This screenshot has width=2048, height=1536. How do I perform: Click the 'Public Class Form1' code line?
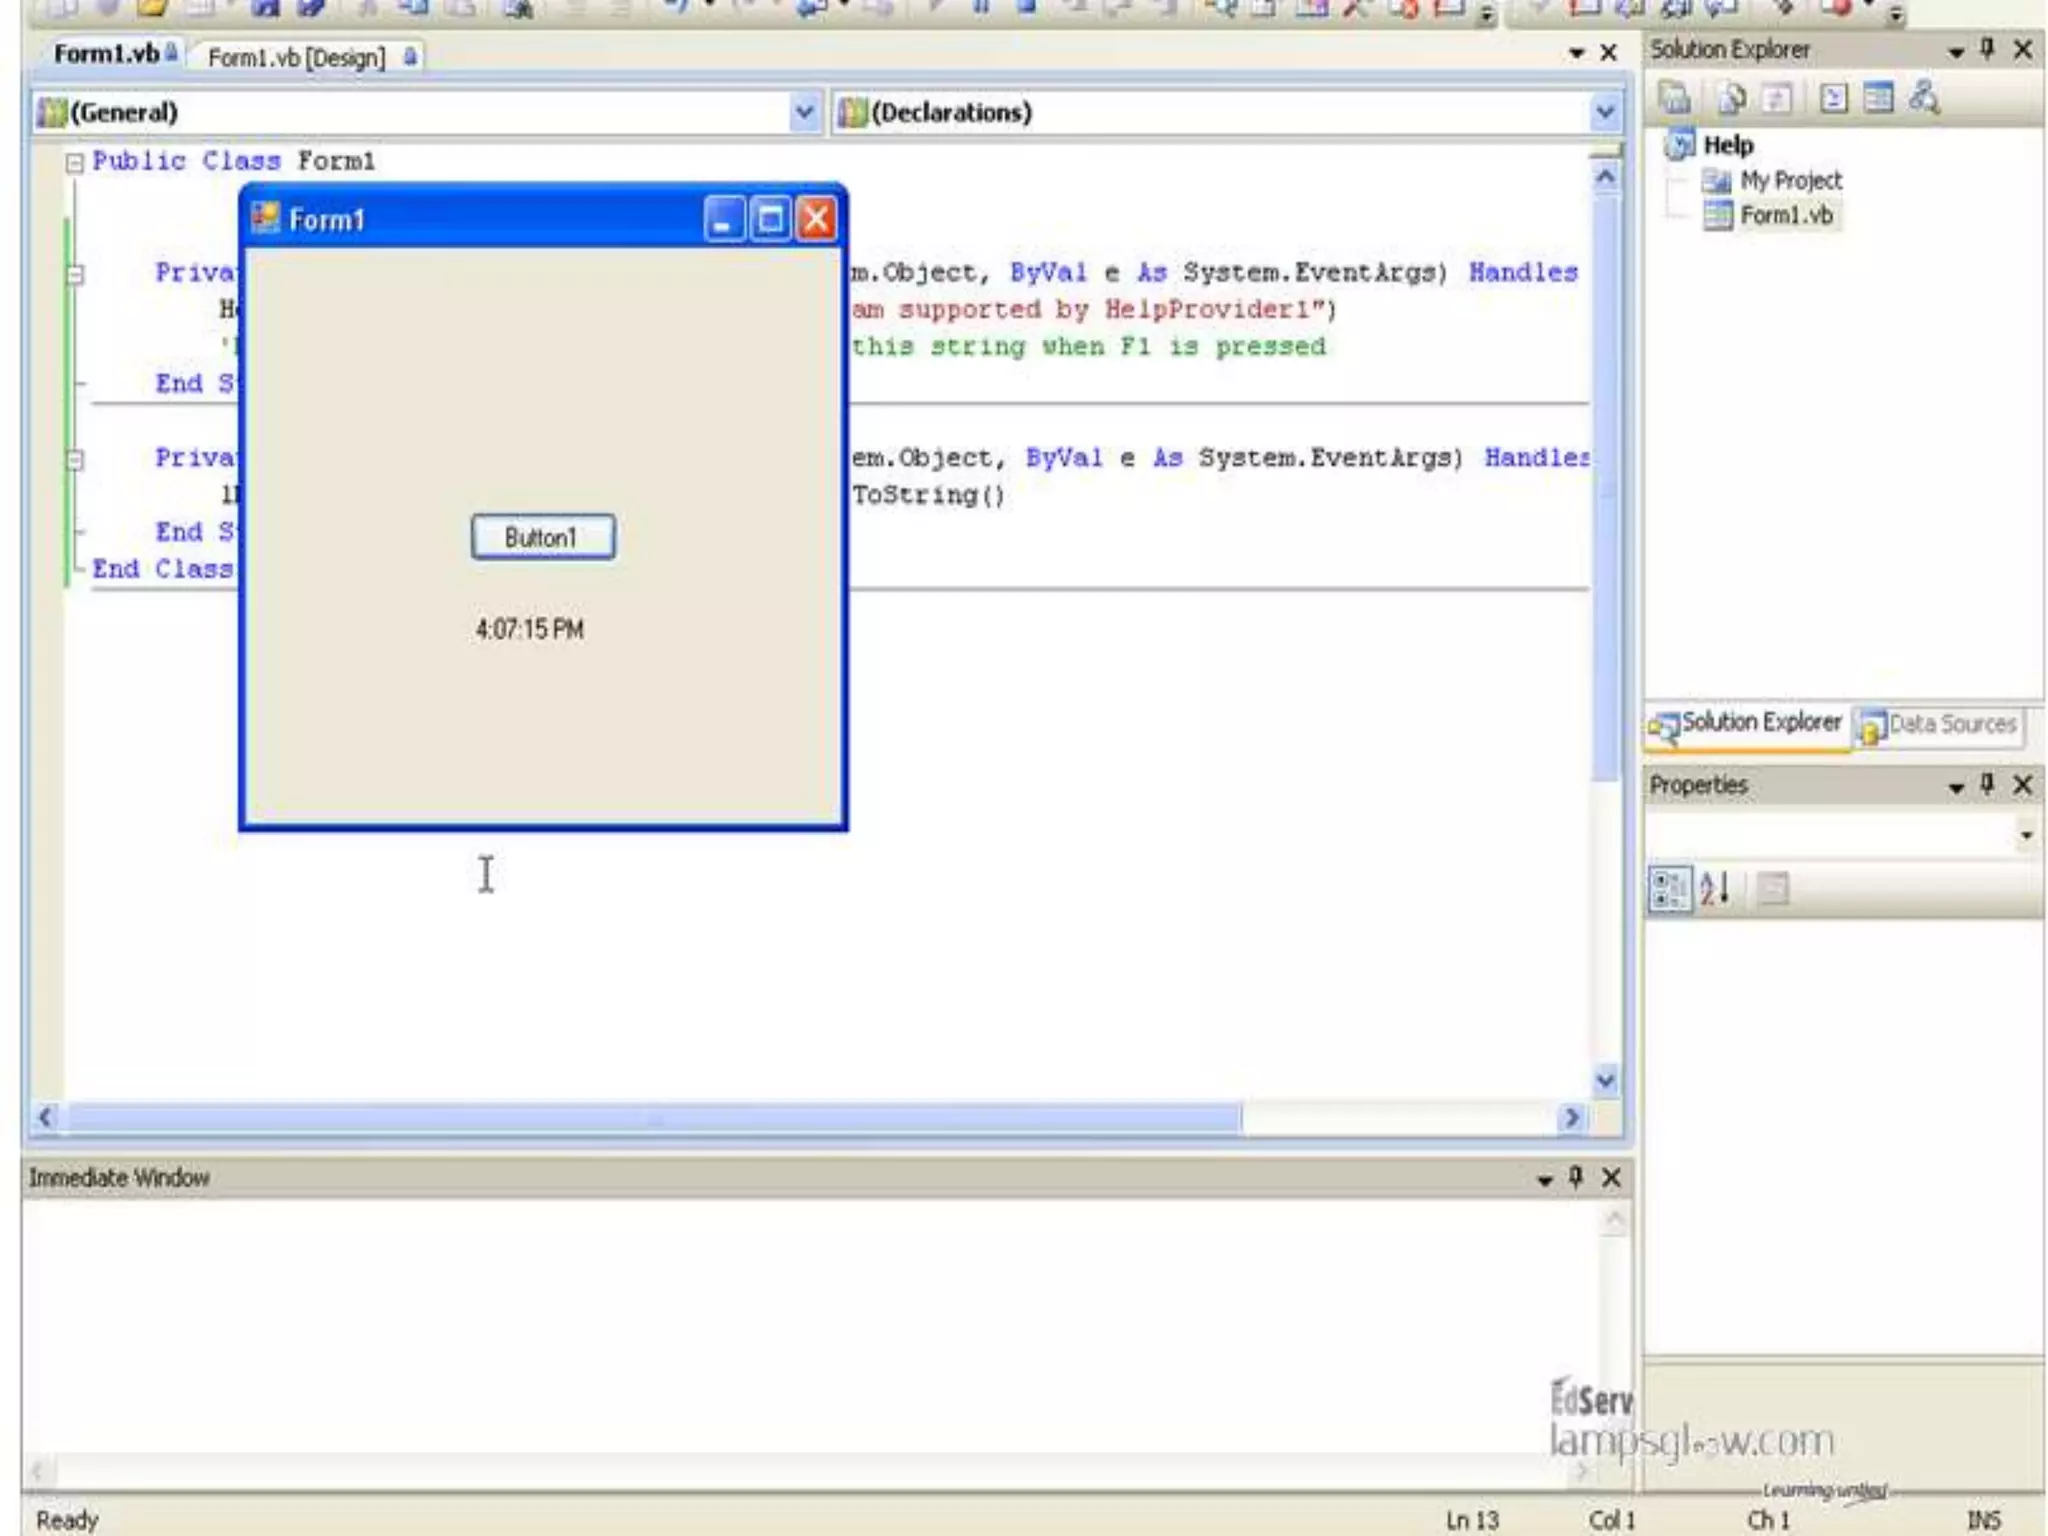(x=234, y=161)
